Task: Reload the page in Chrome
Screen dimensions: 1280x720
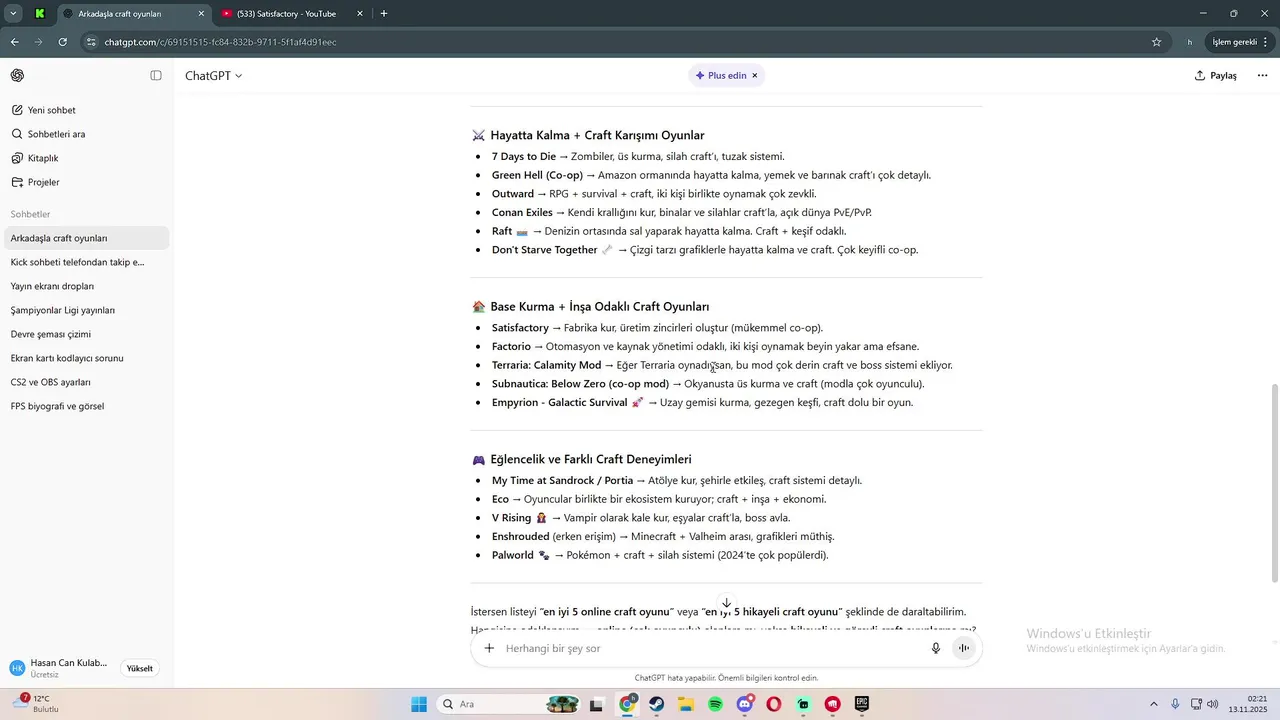Action: coord(63,42)
